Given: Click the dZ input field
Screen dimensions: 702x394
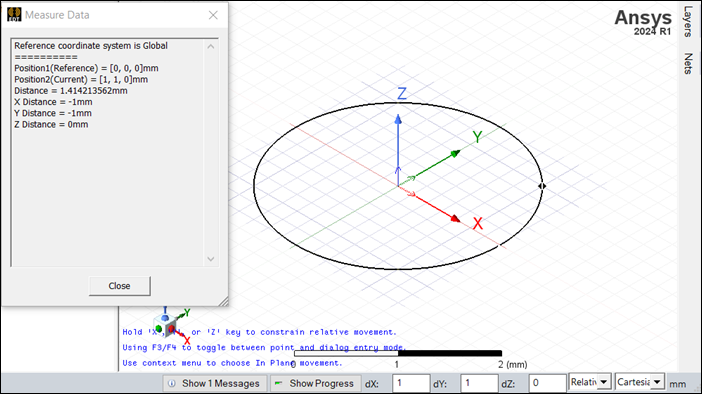Looking at the screenshot, I should pos(548,383).
